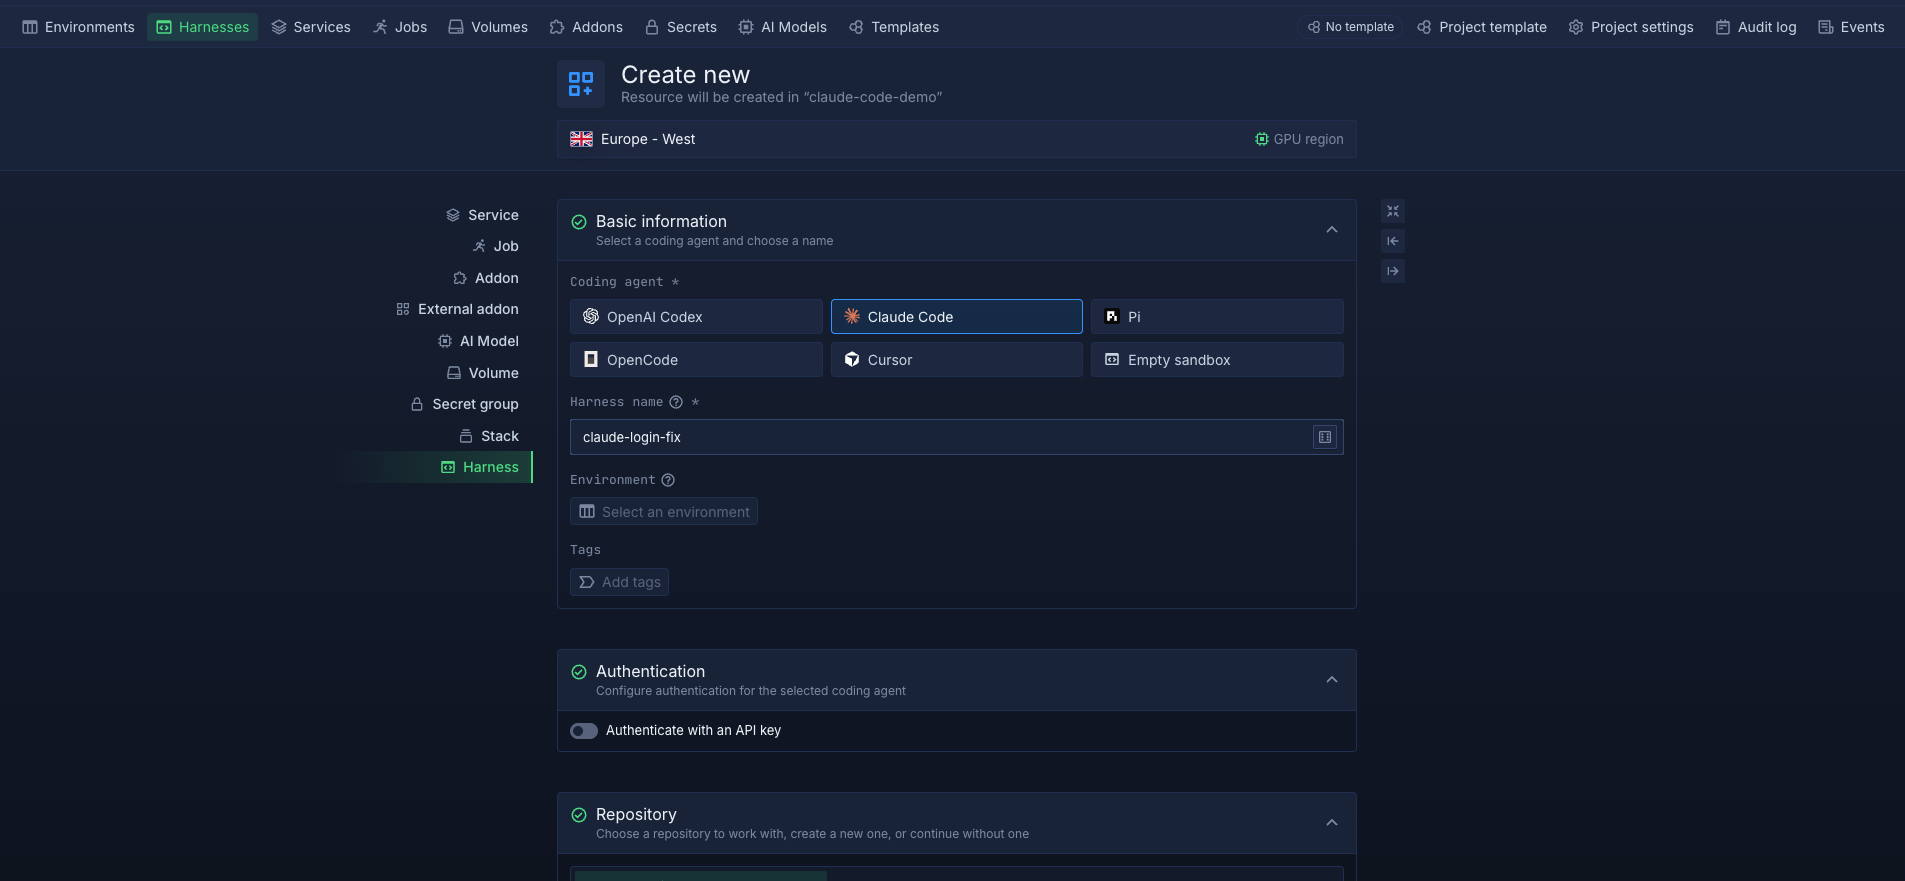Image resolution: width=1905 pixels, height=881 pixels.
Task: Go to the Templates tab
Action: click(894, 27)
